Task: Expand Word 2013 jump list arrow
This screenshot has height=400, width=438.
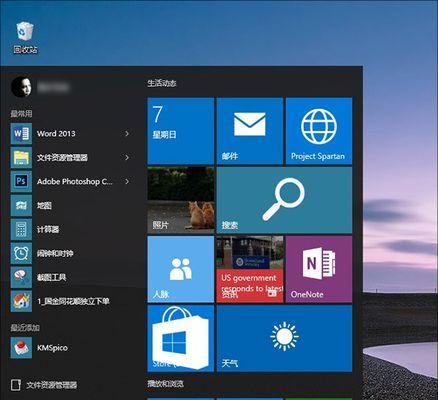Action: pyautogui.click(x=127, y=134)
